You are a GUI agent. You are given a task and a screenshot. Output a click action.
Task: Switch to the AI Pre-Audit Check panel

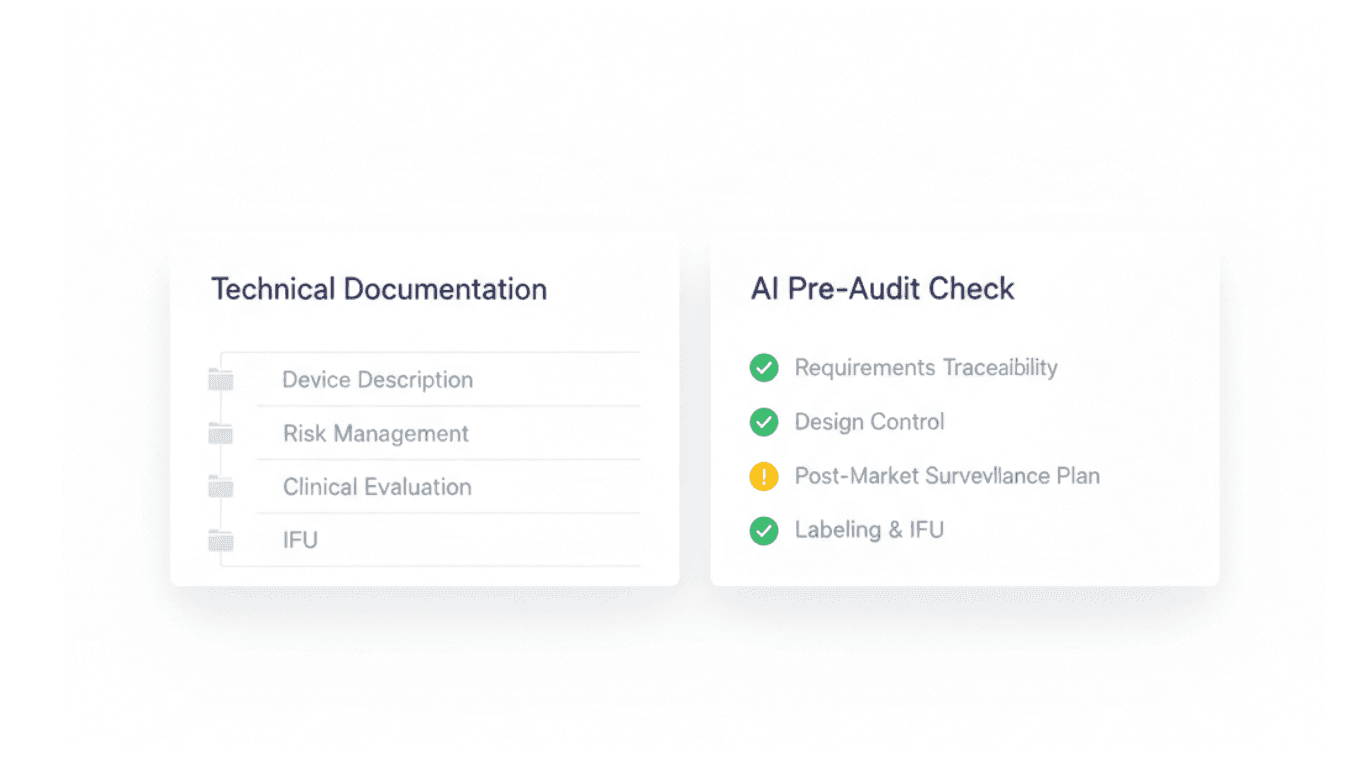point(883,289)
